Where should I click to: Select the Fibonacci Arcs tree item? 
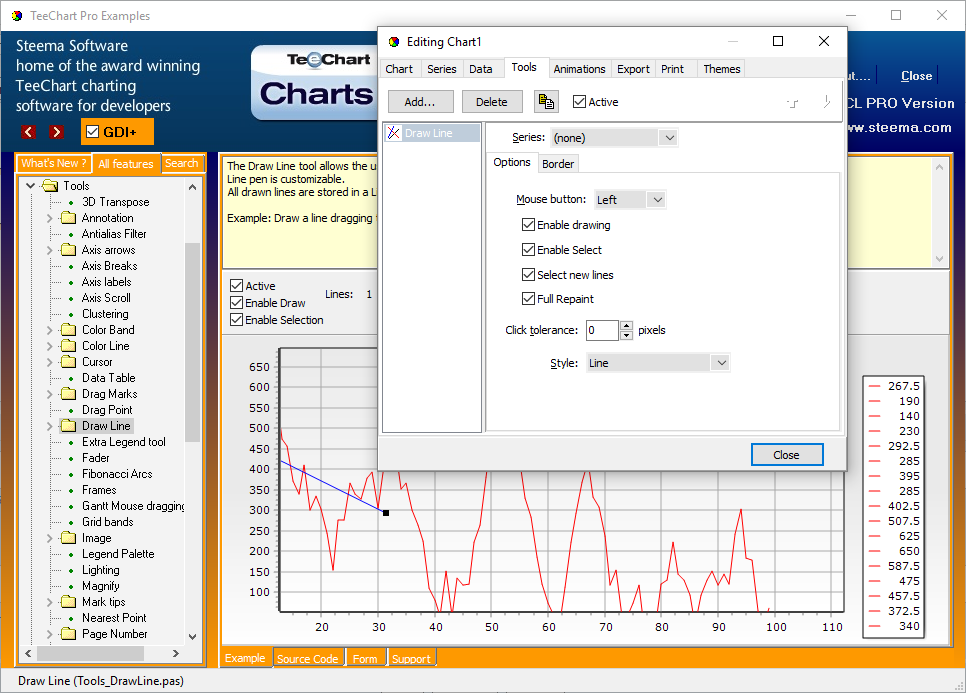(x=117, y=474)
